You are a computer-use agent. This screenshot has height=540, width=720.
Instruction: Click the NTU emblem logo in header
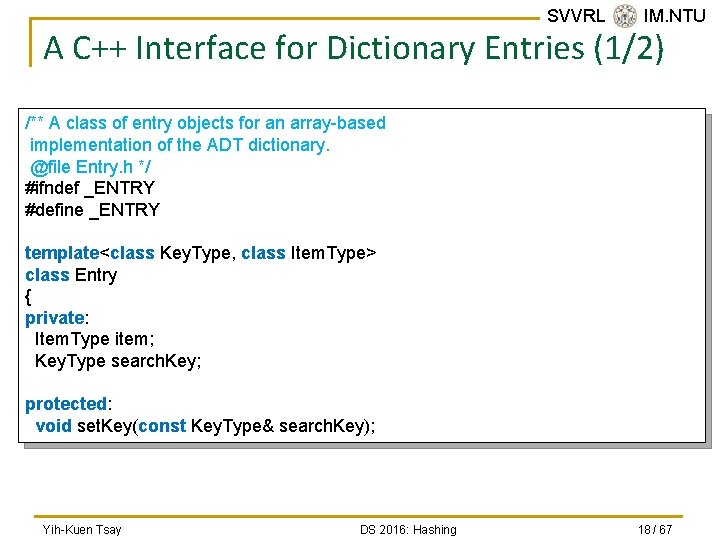624,16
